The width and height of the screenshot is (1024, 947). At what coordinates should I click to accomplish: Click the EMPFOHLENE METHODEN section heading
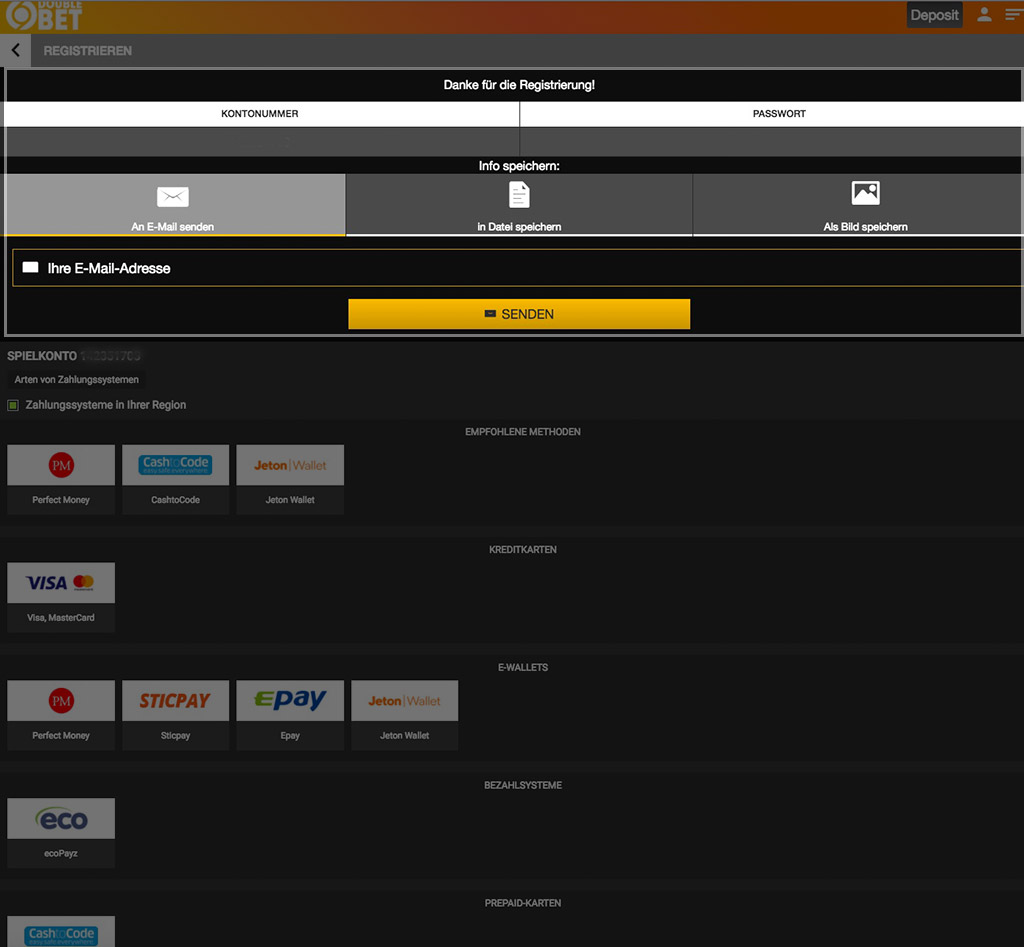click(522, 432)
